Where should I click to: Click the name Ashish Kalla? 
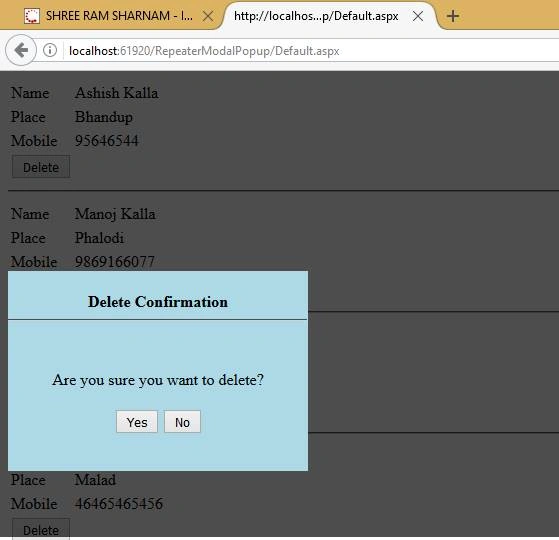click(117, 93)
